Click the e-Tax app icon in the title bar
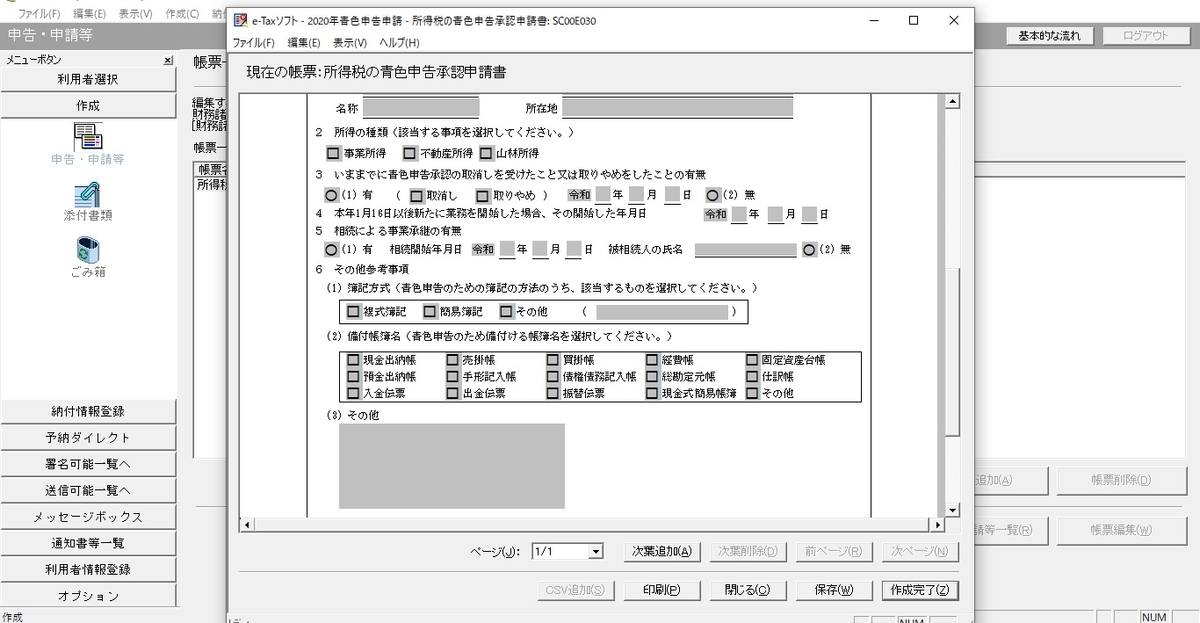 click(x=241, y=20)
